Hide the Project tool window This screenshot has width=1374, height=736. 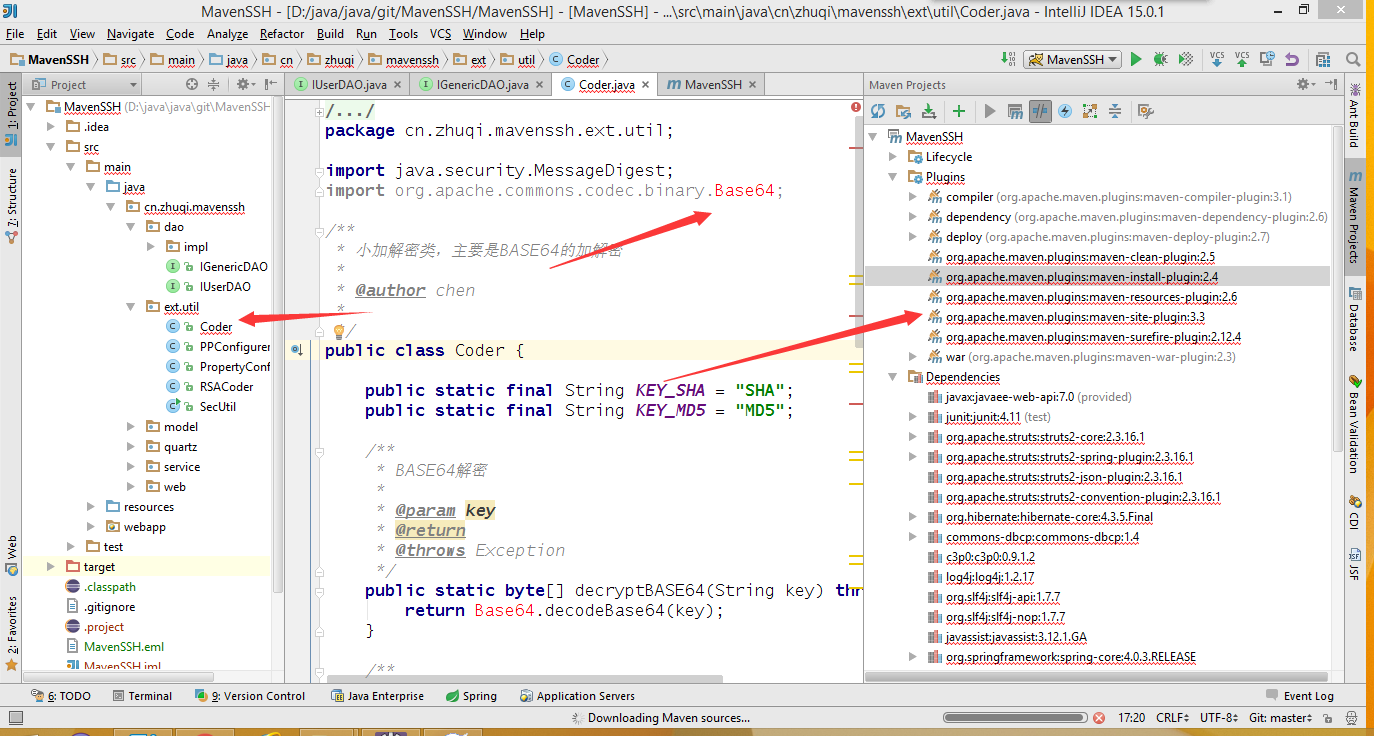(271, 85)
